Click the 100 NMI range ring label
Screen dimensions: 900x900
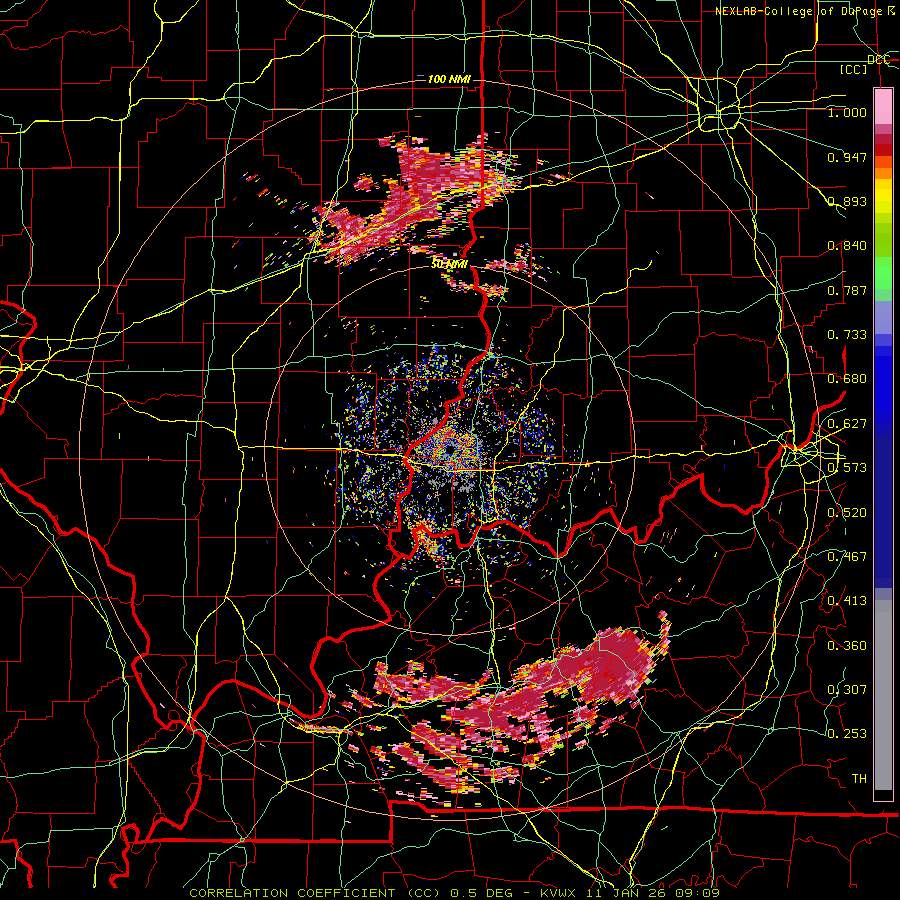(449, 79)
